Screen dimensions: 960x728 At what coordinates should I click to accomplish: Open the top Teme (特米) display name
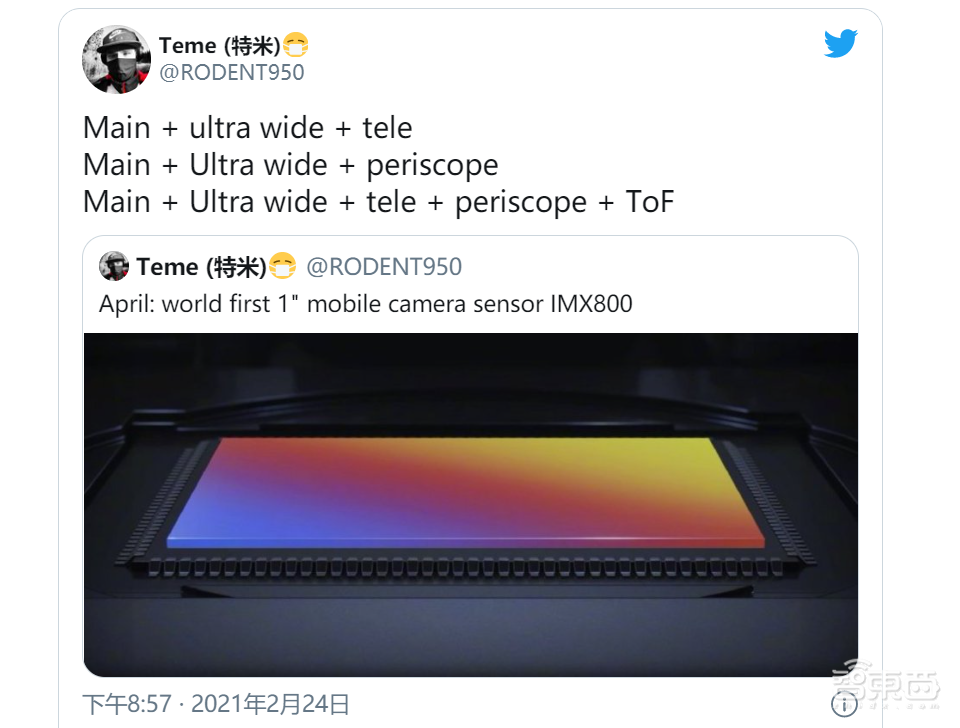coord(220,45)
